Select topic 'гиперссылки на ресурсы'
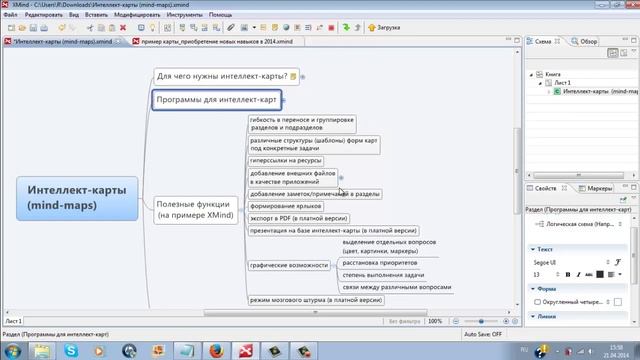Viewport: 640px width, 360px height. point(286,161)
